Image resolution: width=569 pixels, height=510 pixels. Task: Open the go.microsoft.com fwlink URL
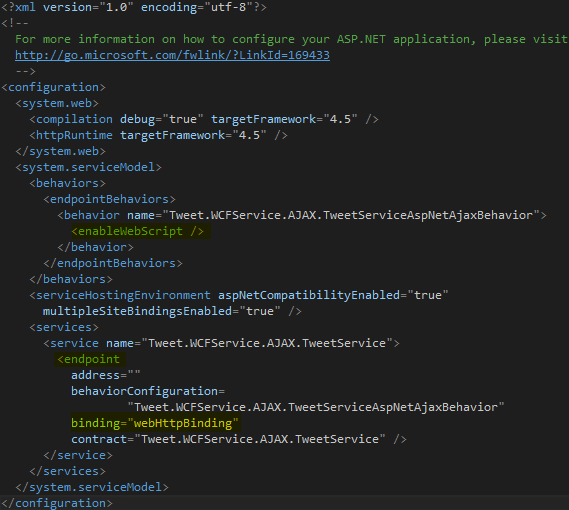[x=172, y=55]
